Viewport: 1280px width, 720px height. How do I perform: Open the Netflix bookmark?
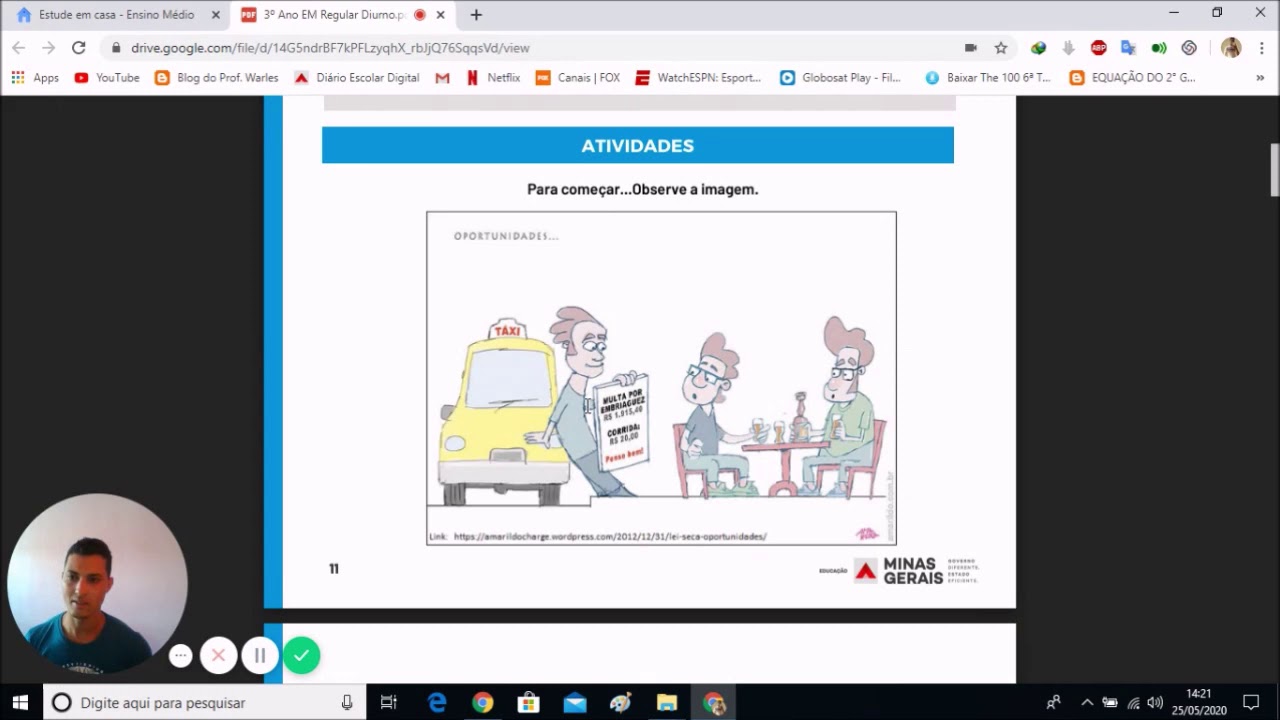click(x=493, y=77)
